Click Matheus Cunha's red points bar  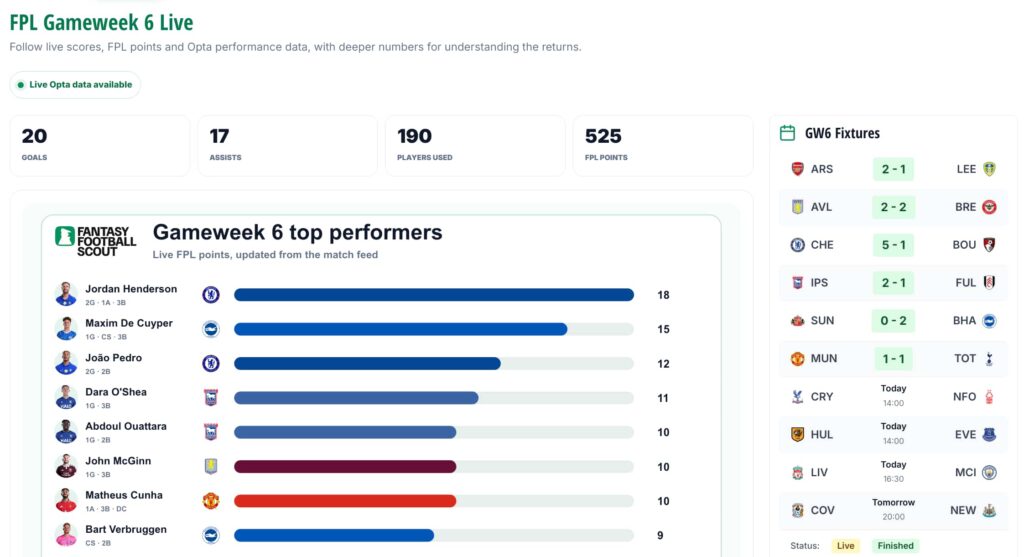[345, 501]
